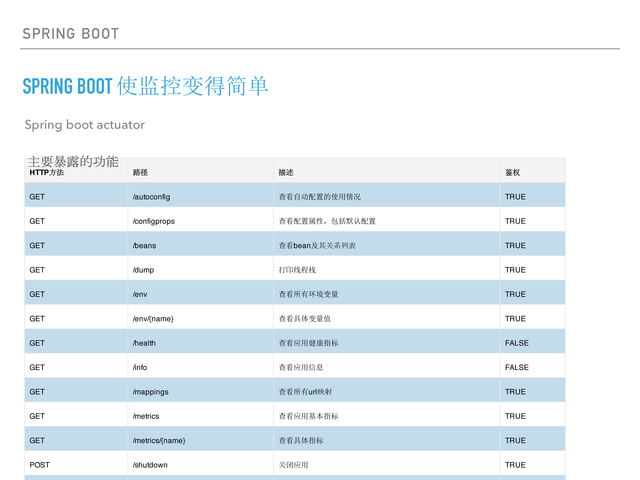Click TRUE in the /beans row
The image size is (640, 480).
point(515,246)
